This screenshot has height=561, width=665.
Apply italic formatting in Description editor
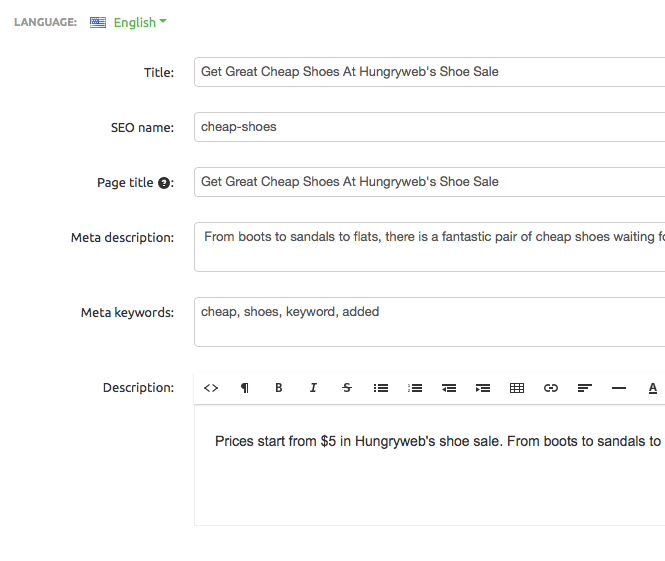pos(313,388)
